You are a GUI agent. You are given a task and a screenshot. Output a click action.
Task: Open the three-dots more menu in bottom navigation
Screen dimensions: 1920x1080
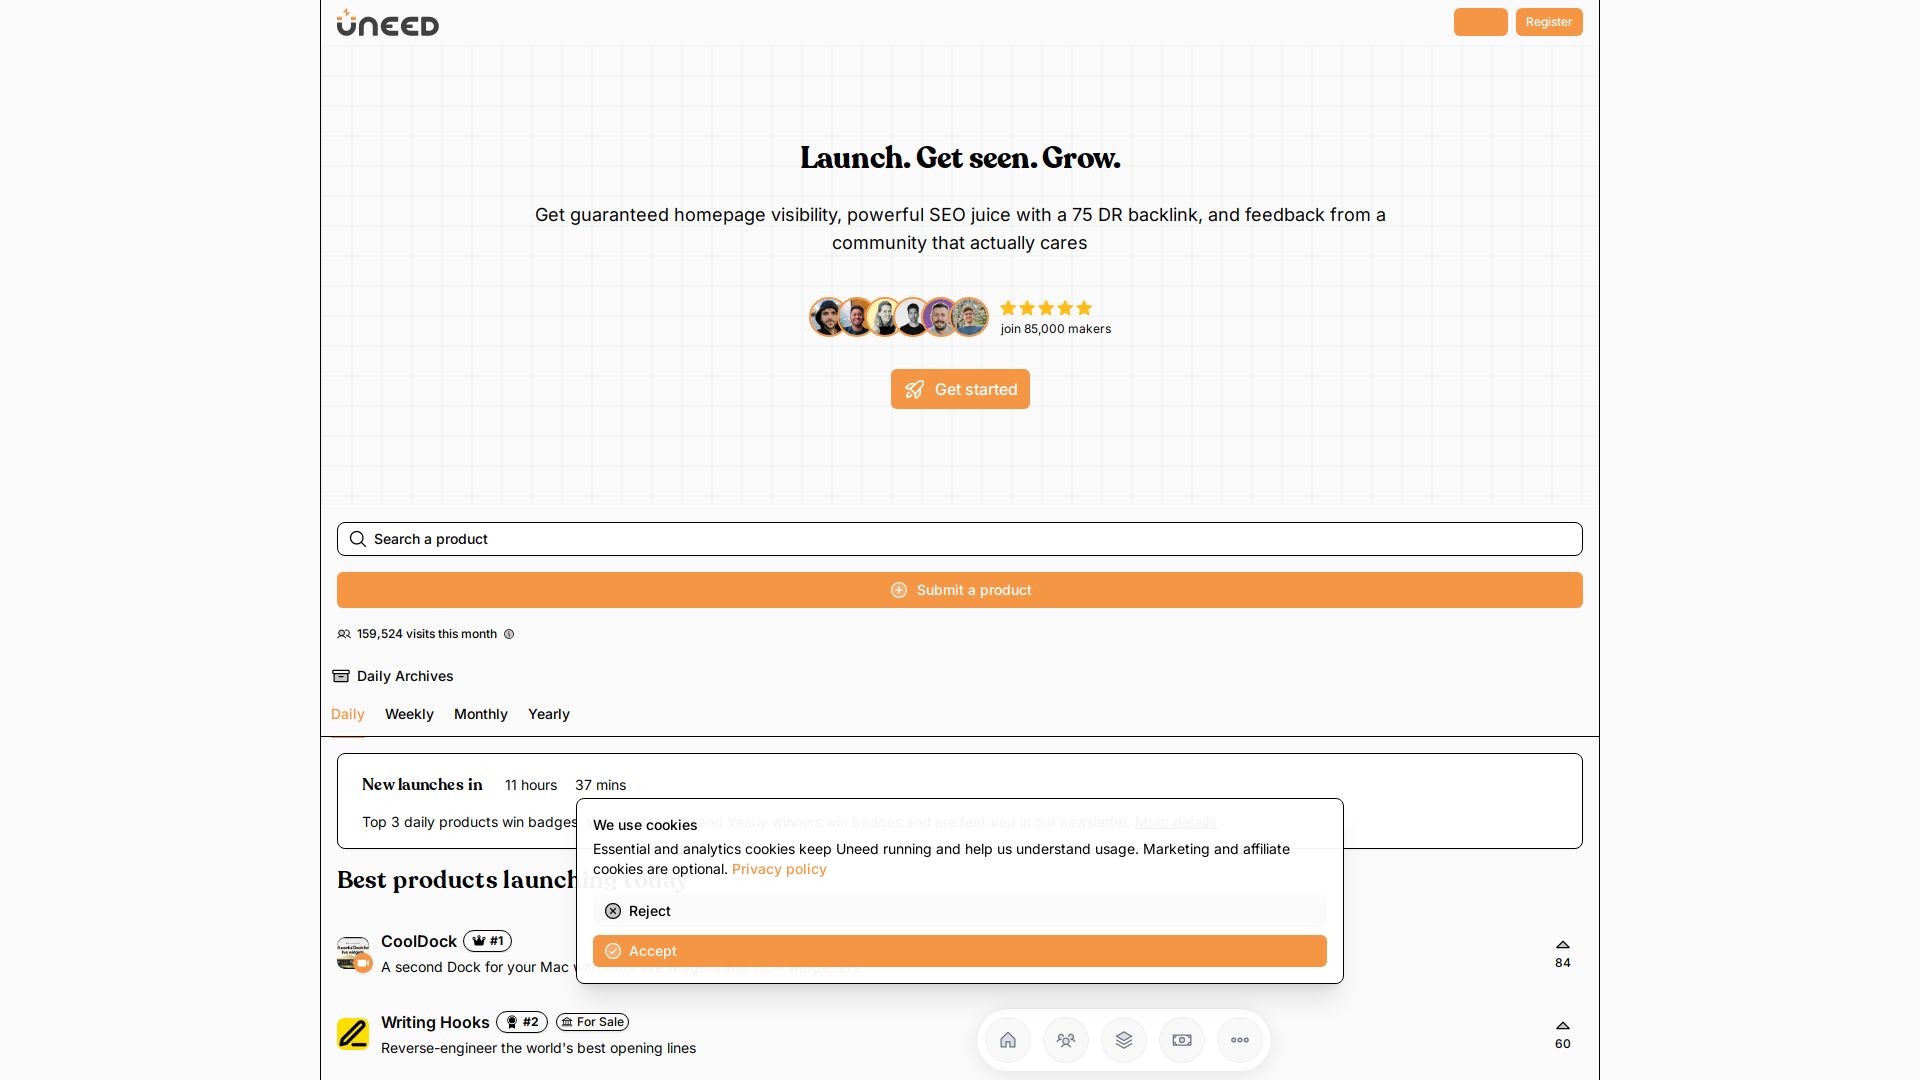tap(1240, 1040)
